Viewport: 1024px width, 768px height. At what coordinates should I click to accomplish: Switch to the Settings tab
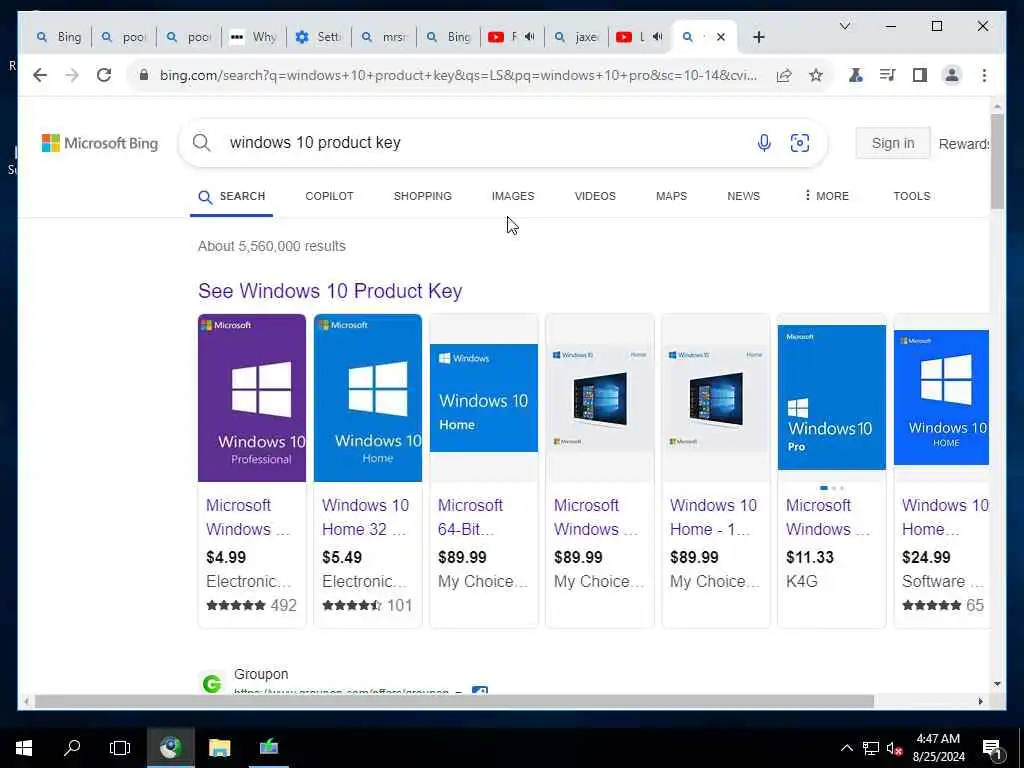pos(319,37)
